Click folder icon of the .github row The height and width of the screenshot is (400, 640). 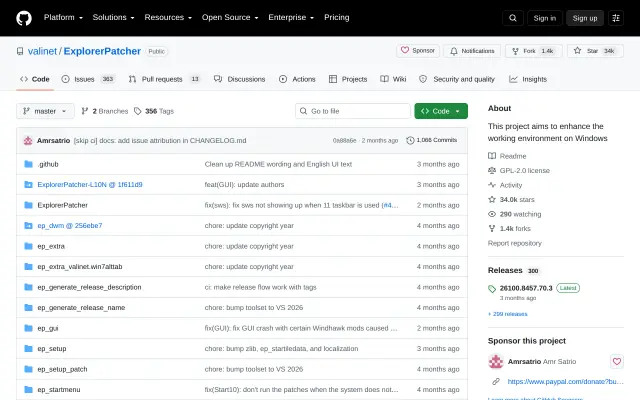coord(28,164)
